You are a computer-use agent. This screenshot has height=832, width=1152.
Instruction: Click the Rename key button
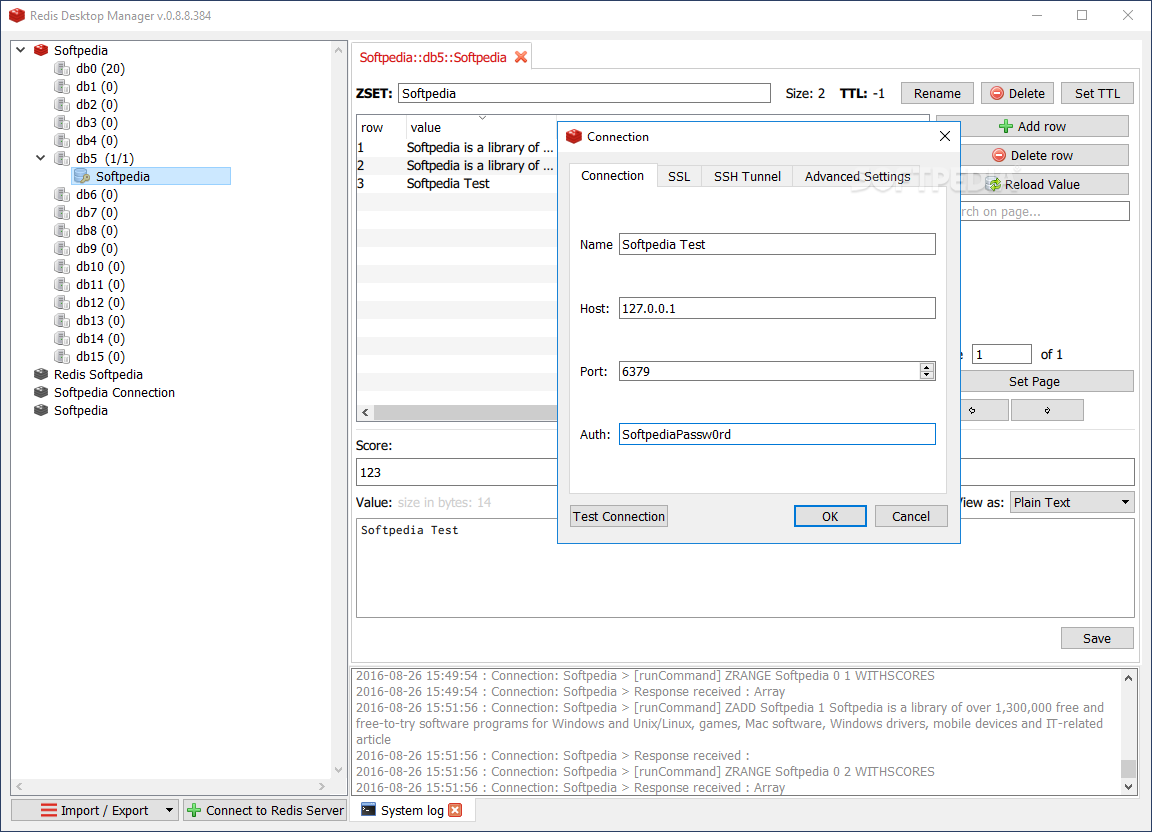(x=937, y=93)
